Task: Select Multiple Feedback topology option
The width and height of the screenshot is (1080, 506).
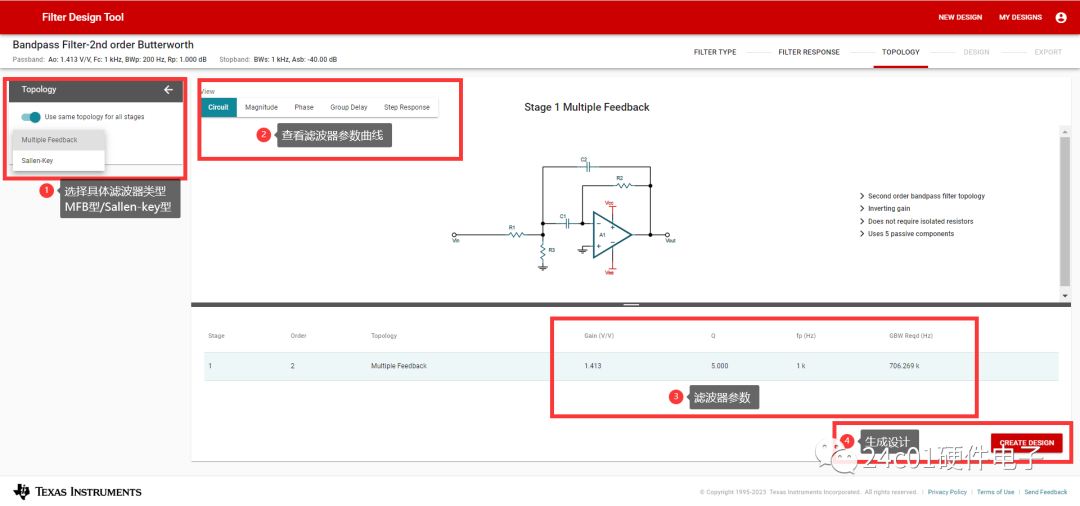Action: pyautogui.click(x=59, y=140)
